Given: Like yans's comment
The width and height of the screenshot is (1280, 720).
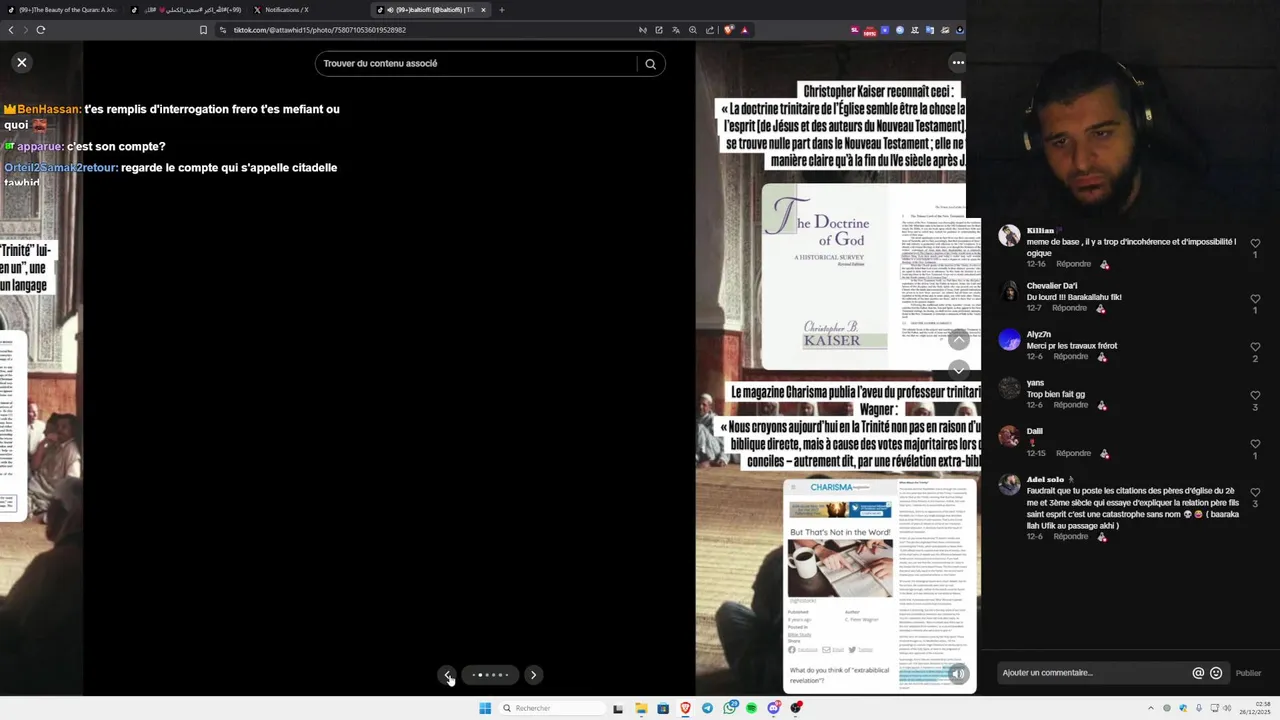Looking at the screenshot, I should click(1255, 395).
